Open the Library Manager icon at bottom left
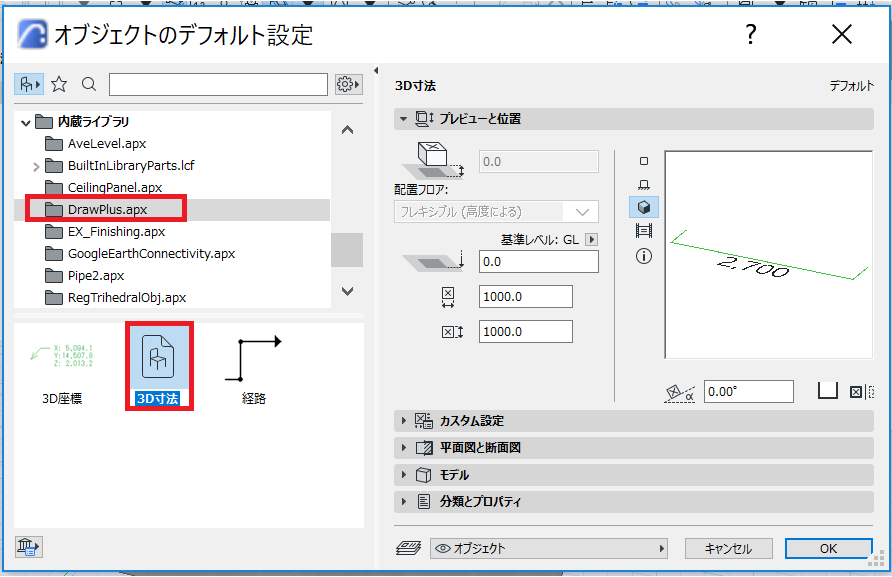The height and width of the screenshot is (577, 892). (28, 547)
